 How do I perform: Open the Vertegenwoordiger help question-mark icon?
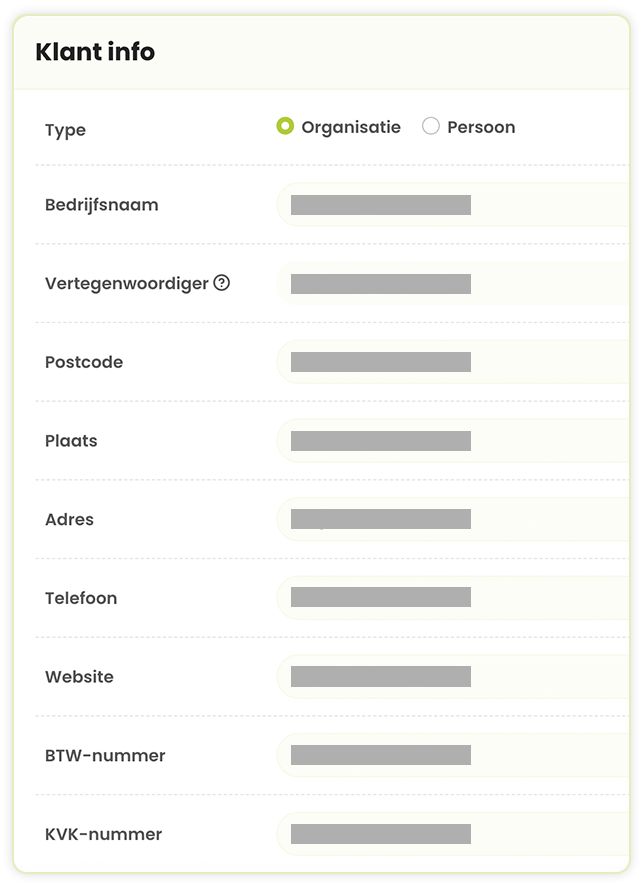click(x=222, y=283)
